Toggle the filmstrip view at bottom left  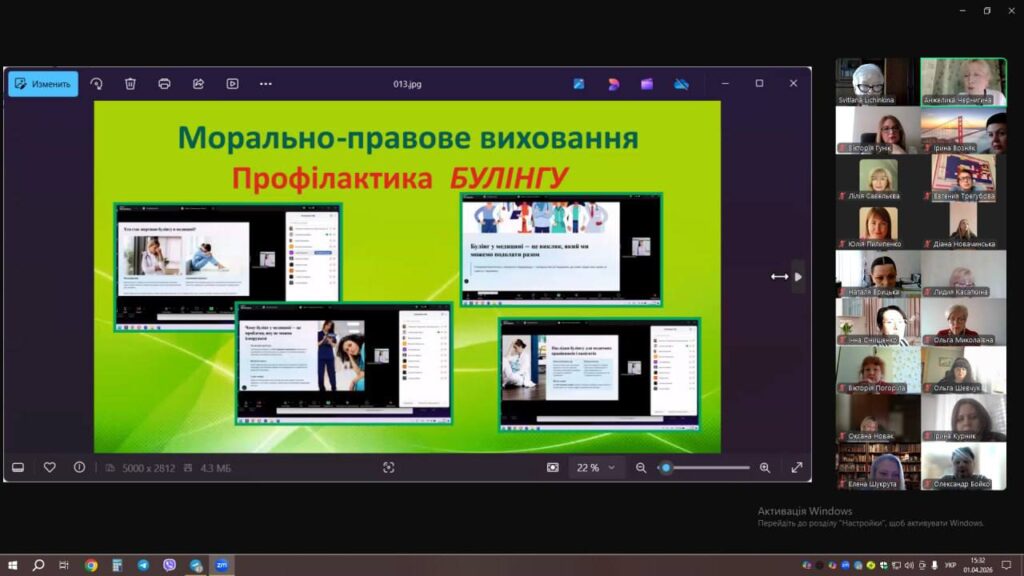click(x=18, y=467)
